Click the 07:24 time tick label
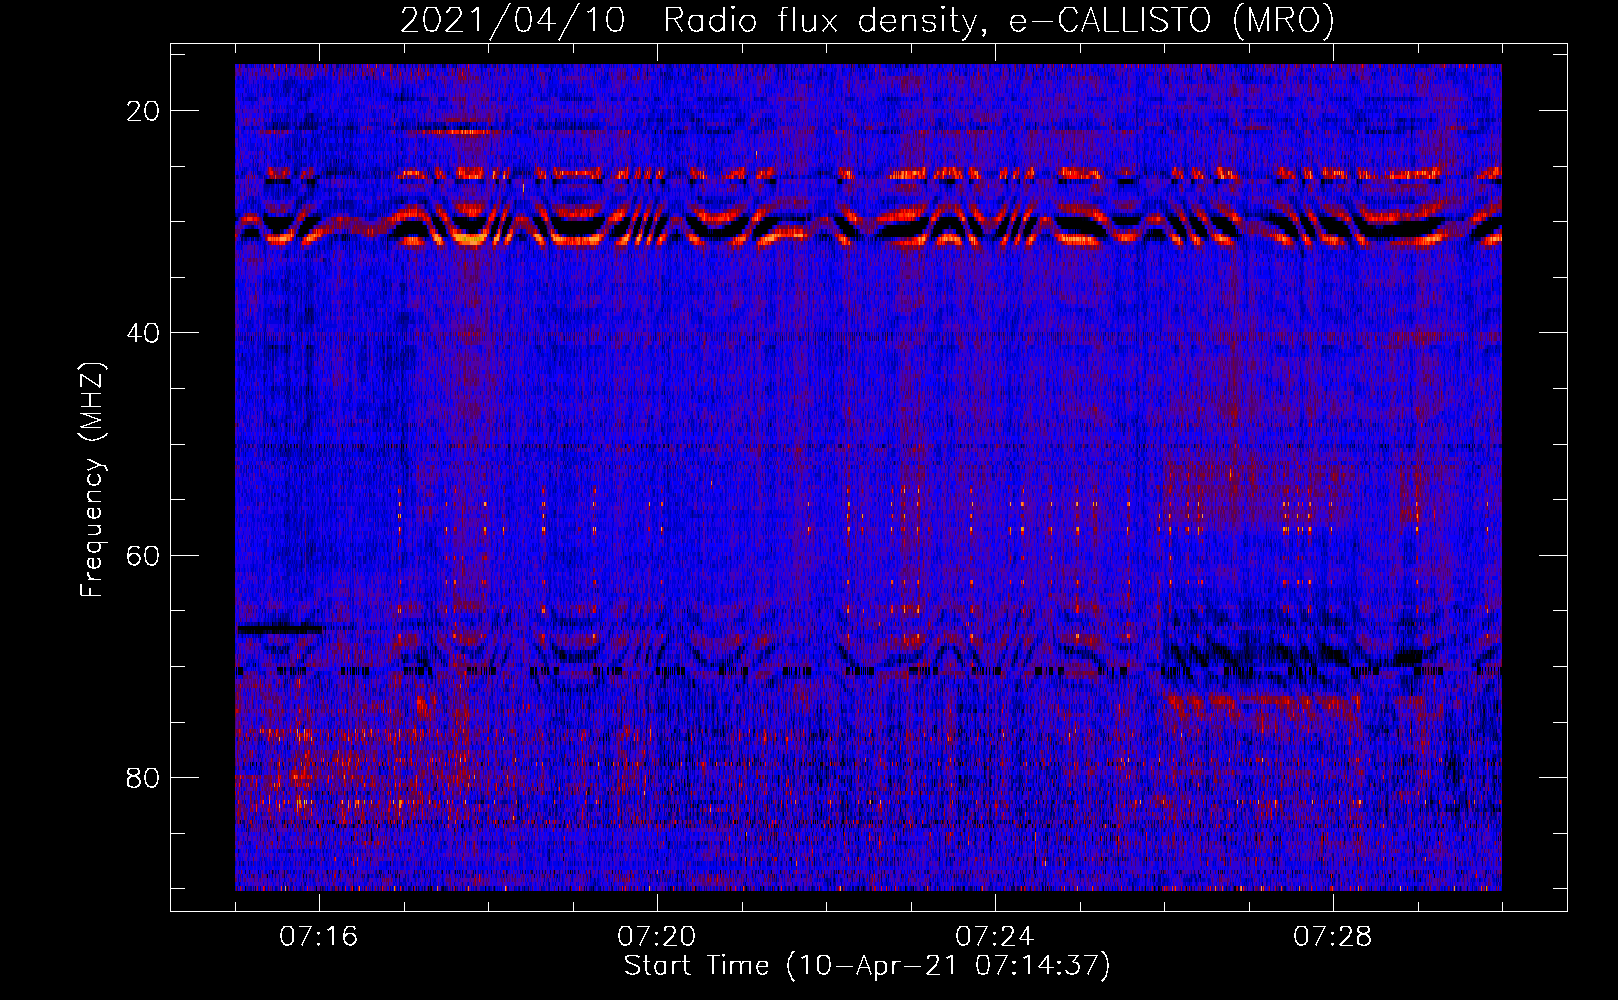The width and height of the screenshot is (1618, 1000). 995,936
